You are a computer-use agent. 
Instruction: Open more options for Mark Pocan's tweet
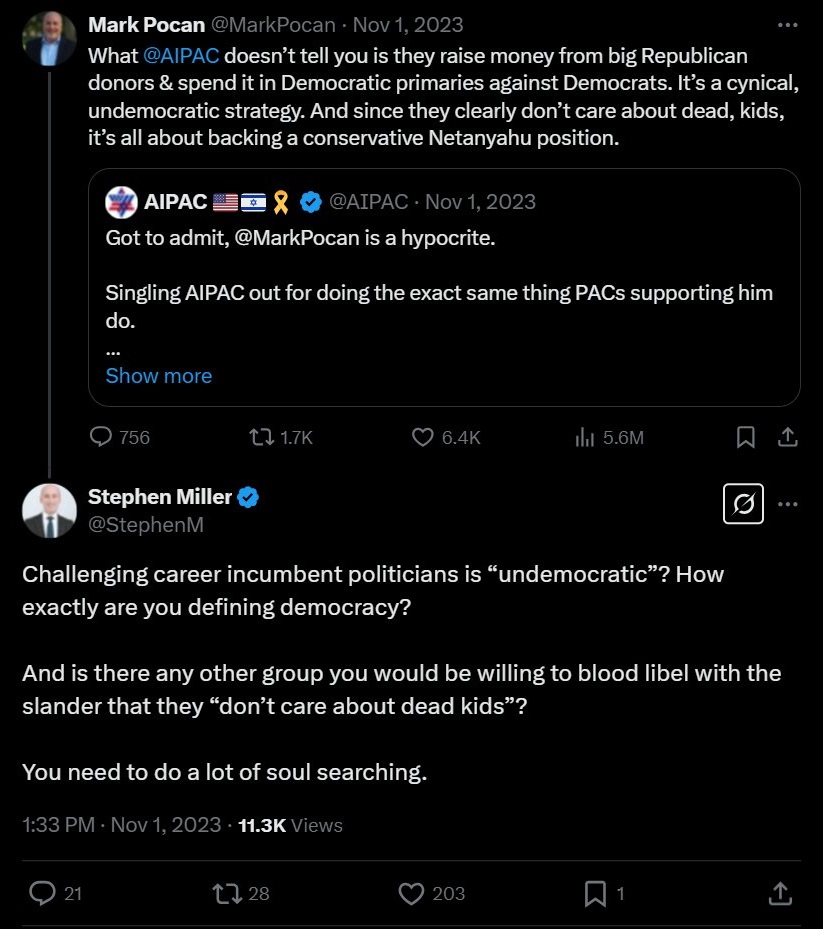[x=787, y=24]
